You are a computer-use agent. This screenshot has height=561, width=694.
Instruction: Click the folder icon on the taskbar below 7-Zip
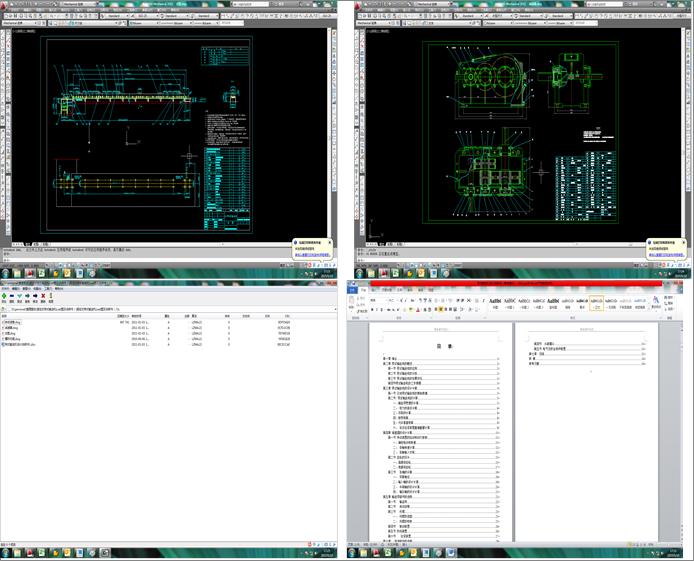click(17, 553)
